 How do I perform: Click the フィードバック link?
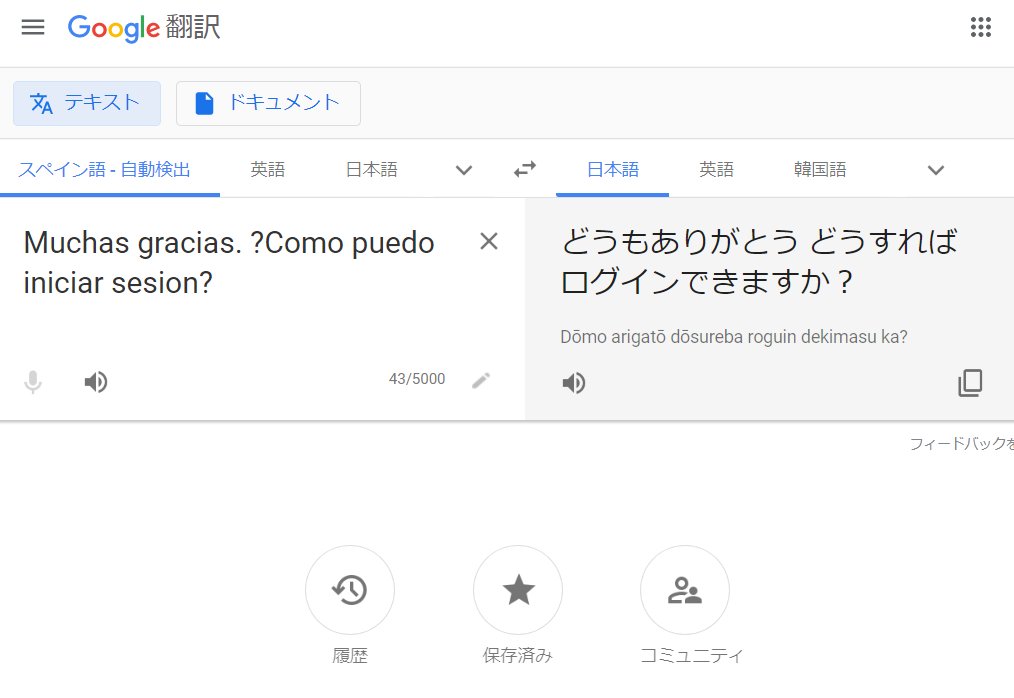pyautogui.click(x=962, y=444)
